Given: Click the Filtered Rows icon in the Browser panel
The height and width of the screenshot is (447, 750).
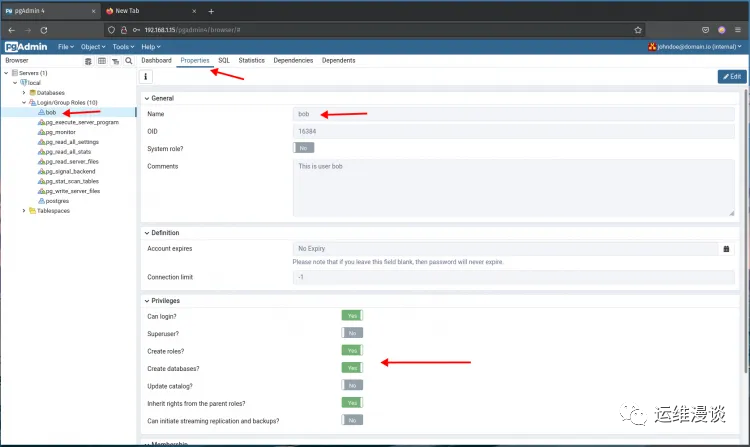Looking at the screenshot, I should click(115, 61).
